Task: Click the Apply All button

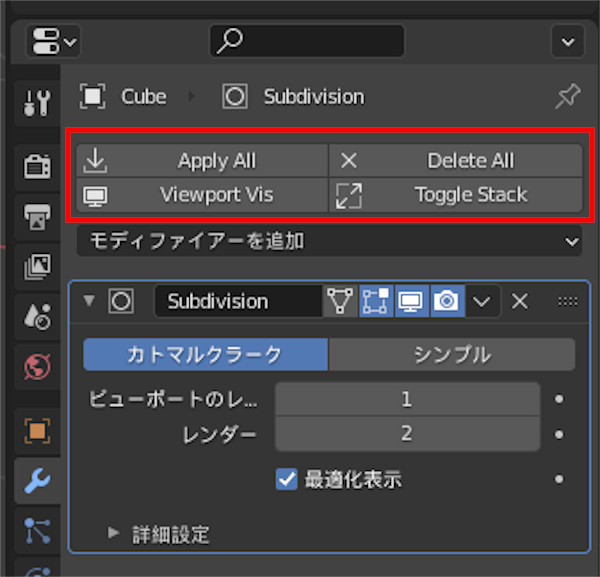Action: (202, 160)
